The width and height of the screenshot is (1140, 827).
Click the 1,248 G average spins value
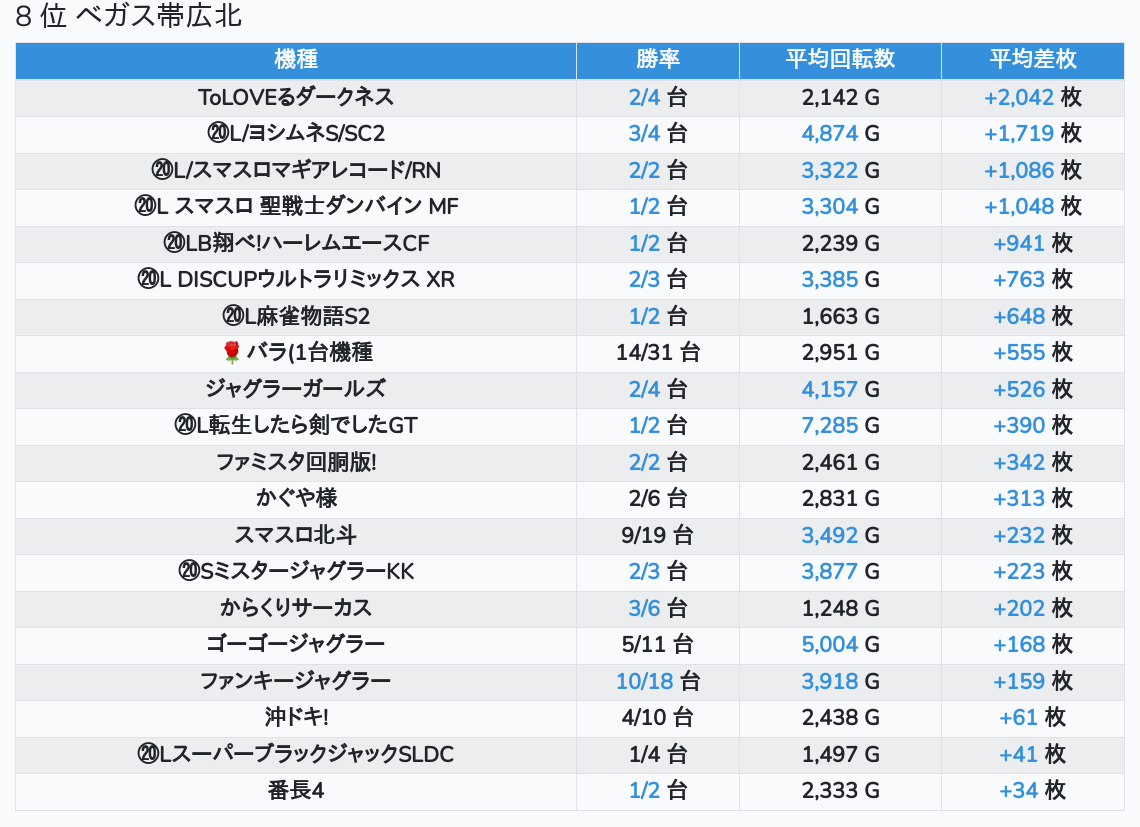[840, 608]
